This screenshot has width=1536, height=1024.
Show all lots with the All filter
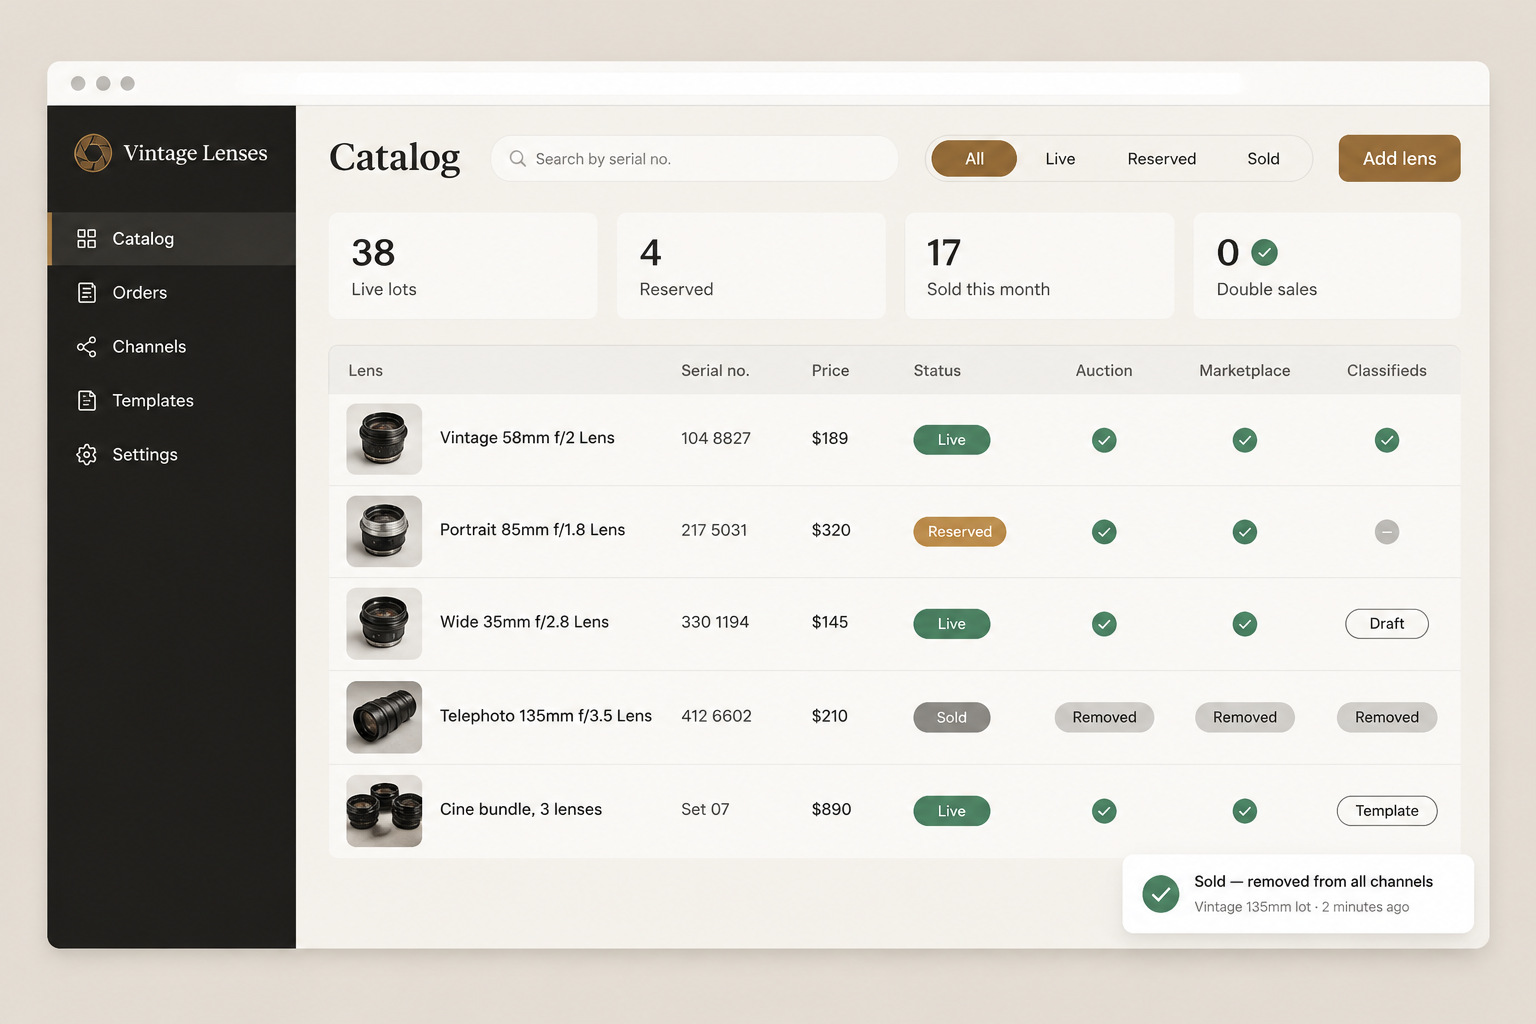974,158
